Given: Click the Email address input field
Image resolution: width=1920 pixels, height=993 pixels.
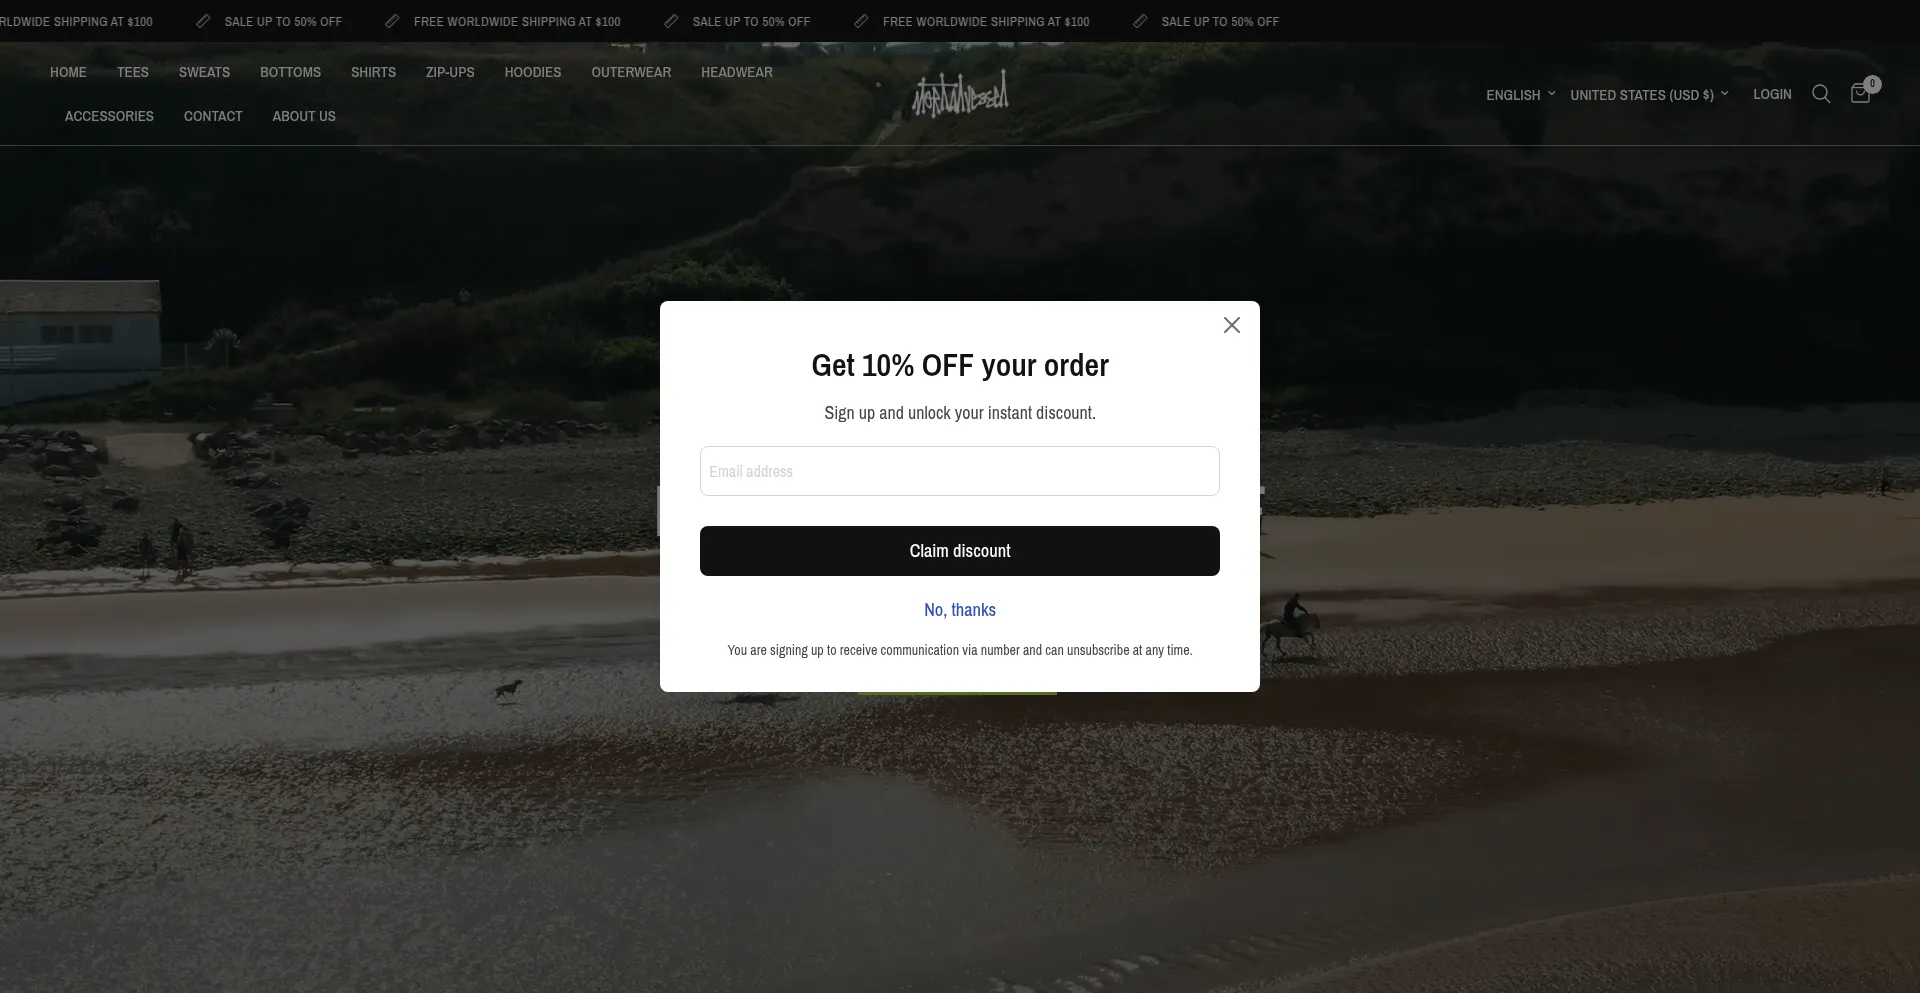Looking at the screenshot, I should tap(960, 471).
